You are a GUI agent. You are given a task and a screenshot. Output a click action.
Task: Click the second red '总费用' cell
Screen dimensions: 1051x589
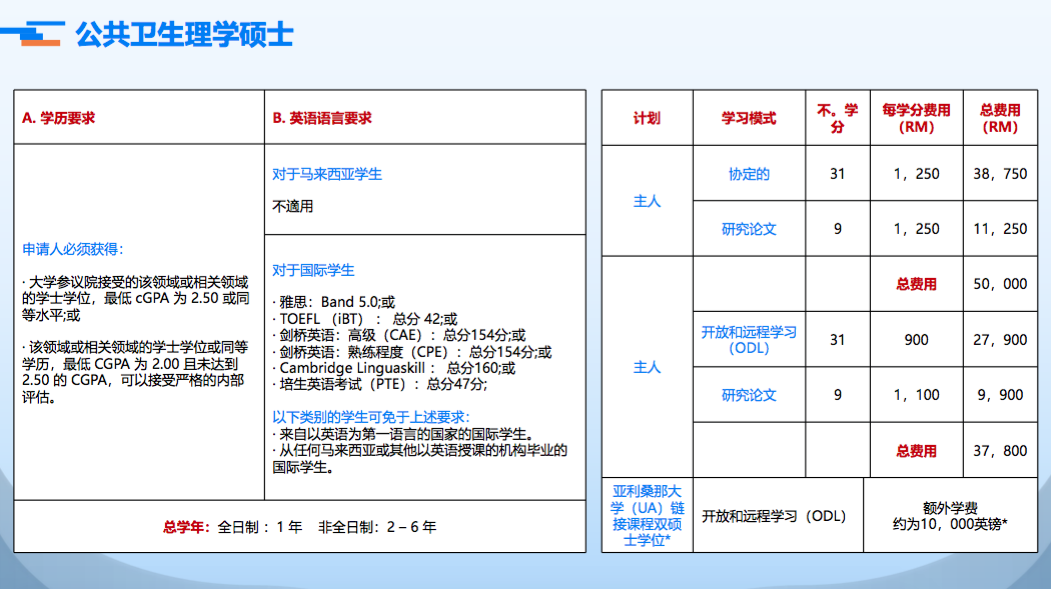click(916, 450)
